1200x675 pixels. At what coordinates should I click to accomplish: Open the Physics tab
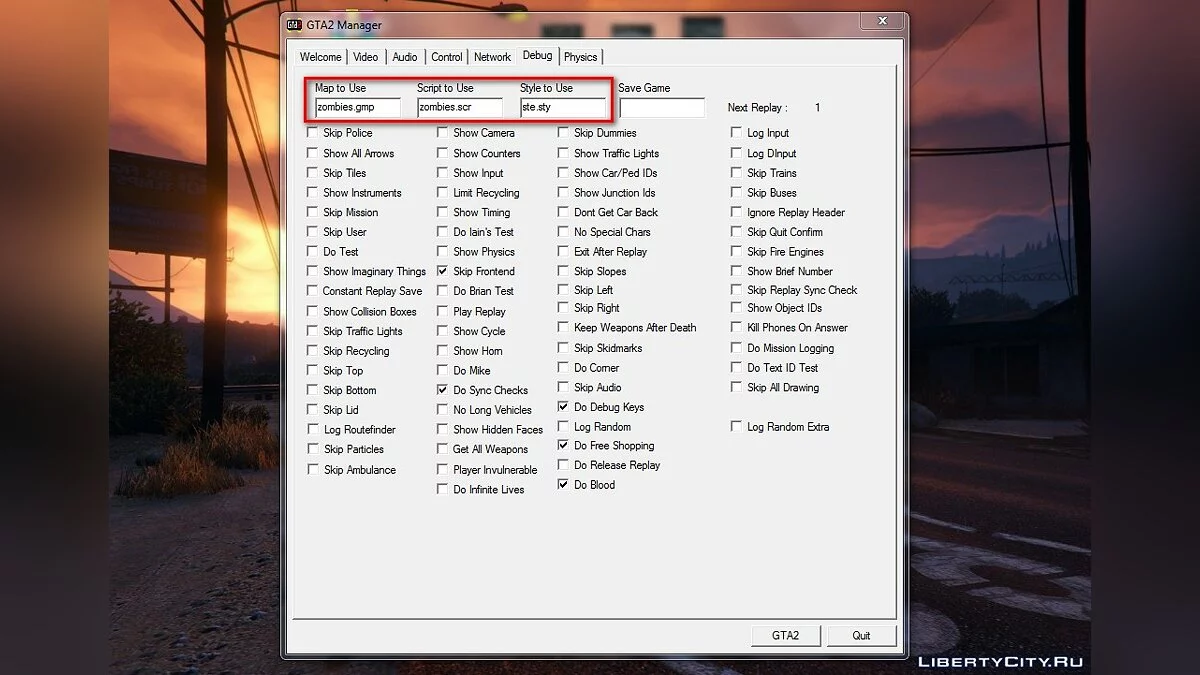point(580,57)
